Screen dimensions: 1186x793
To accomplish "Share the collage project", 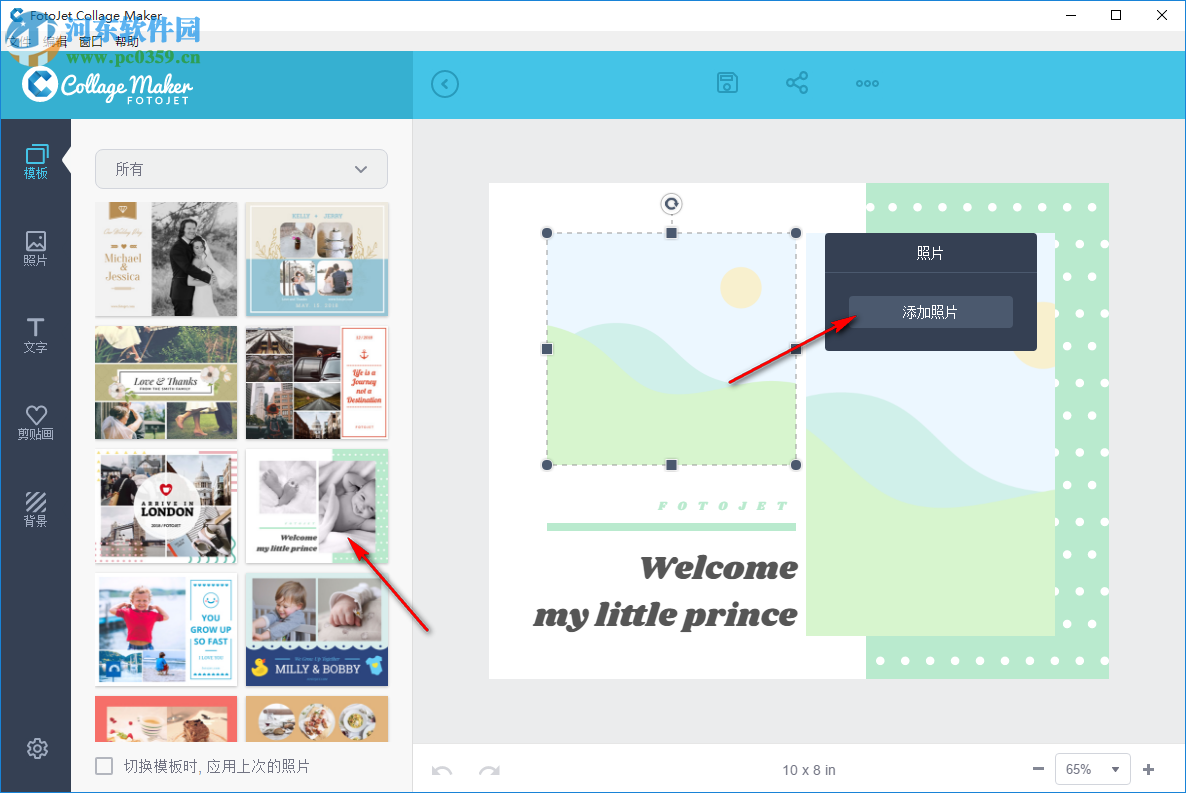I will 797,83.
